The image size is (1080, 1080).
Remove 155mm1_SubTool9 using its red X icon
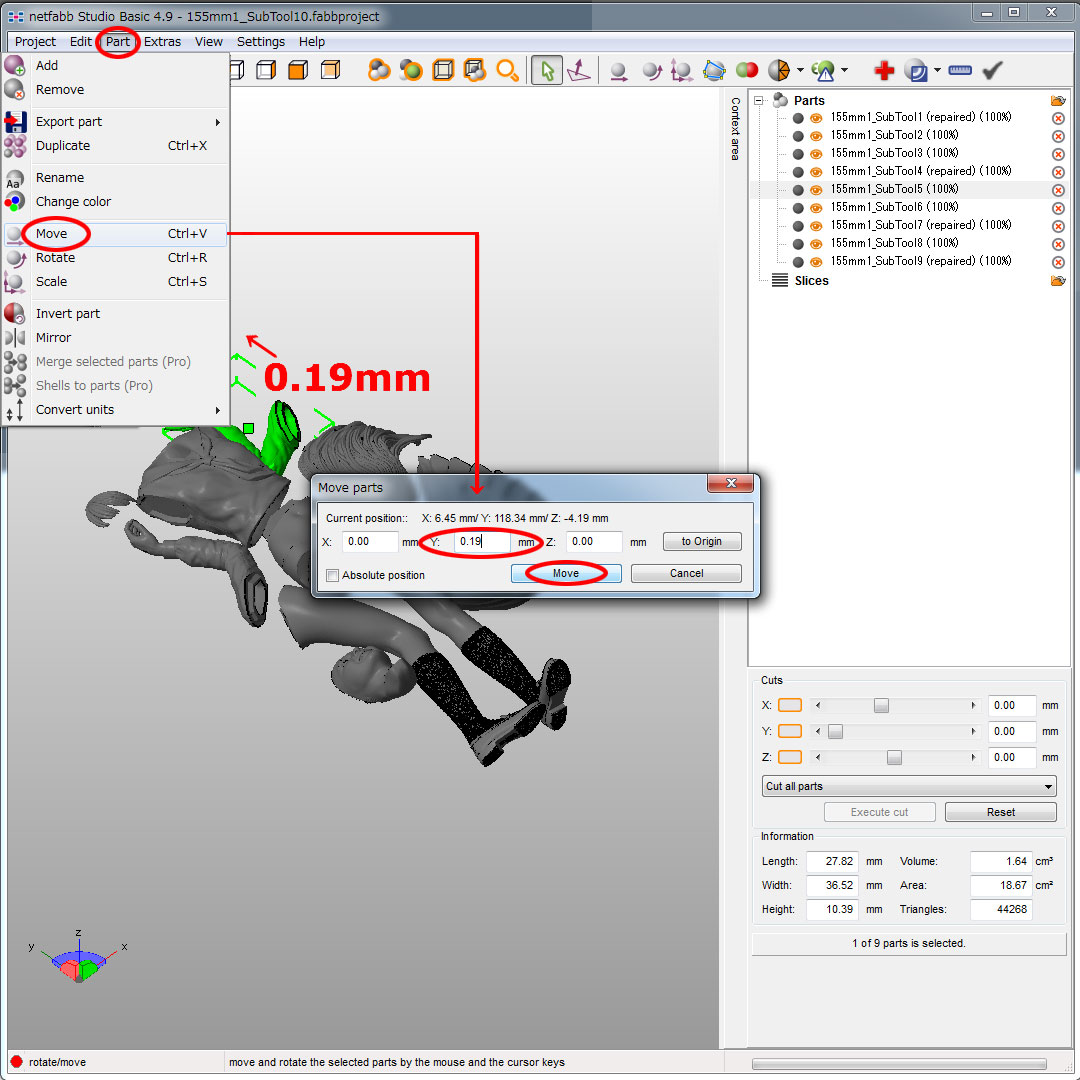1059,262
